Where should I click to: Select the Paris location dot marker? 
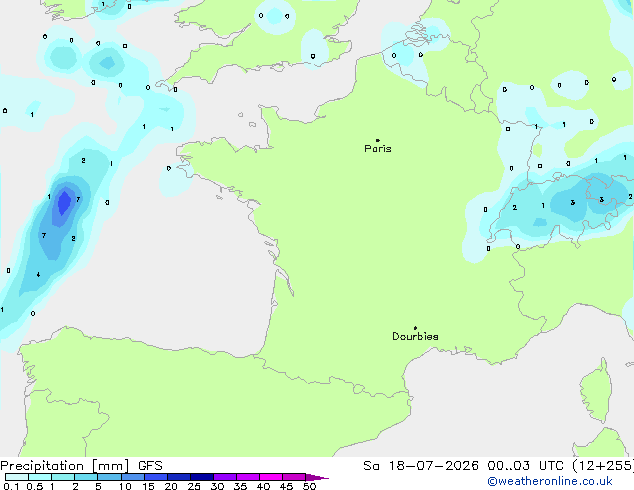378,140
